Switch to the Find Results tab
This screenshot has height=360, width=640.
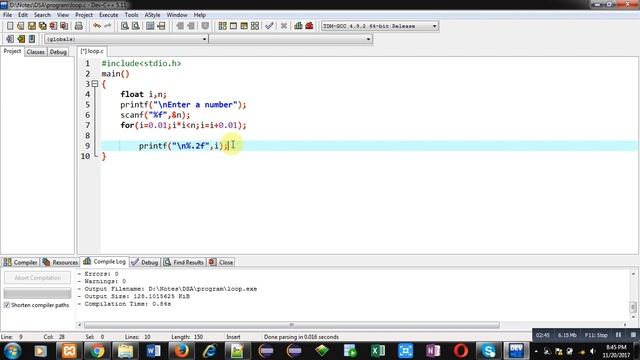tap(184, 262)
